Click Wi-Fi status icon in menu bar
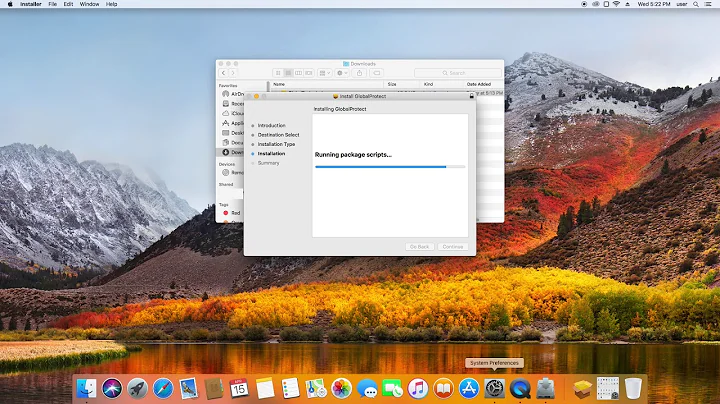This screenshot has height=404, width=720. (616, 4)
